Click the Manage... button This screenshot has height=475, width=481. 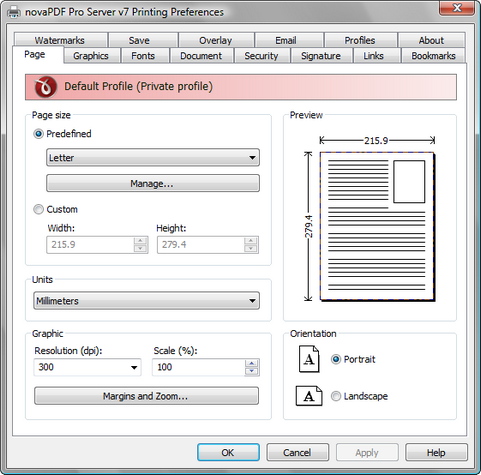[x=153, y=183]
